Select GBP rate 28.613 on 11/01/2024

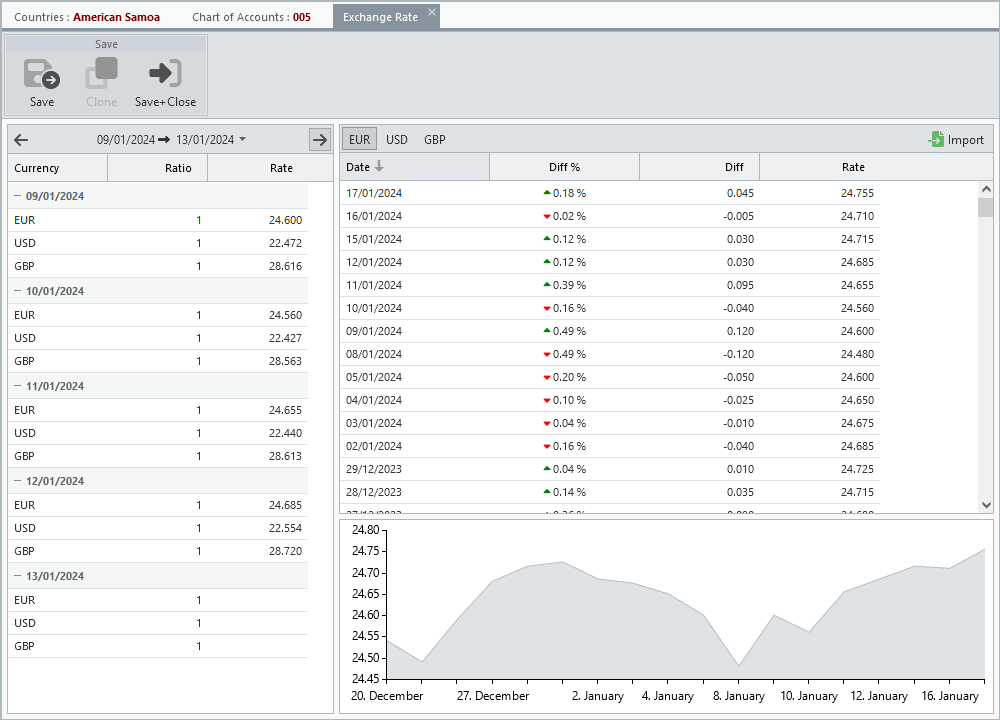(x=285, y=456)
